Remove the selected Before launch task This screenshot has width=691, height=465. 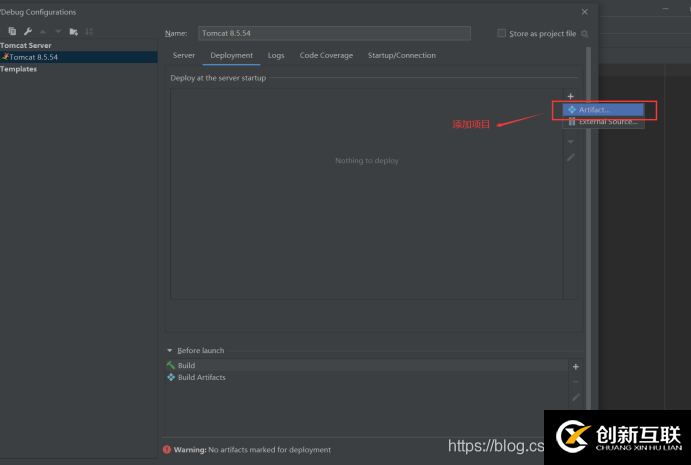(576, 382)
